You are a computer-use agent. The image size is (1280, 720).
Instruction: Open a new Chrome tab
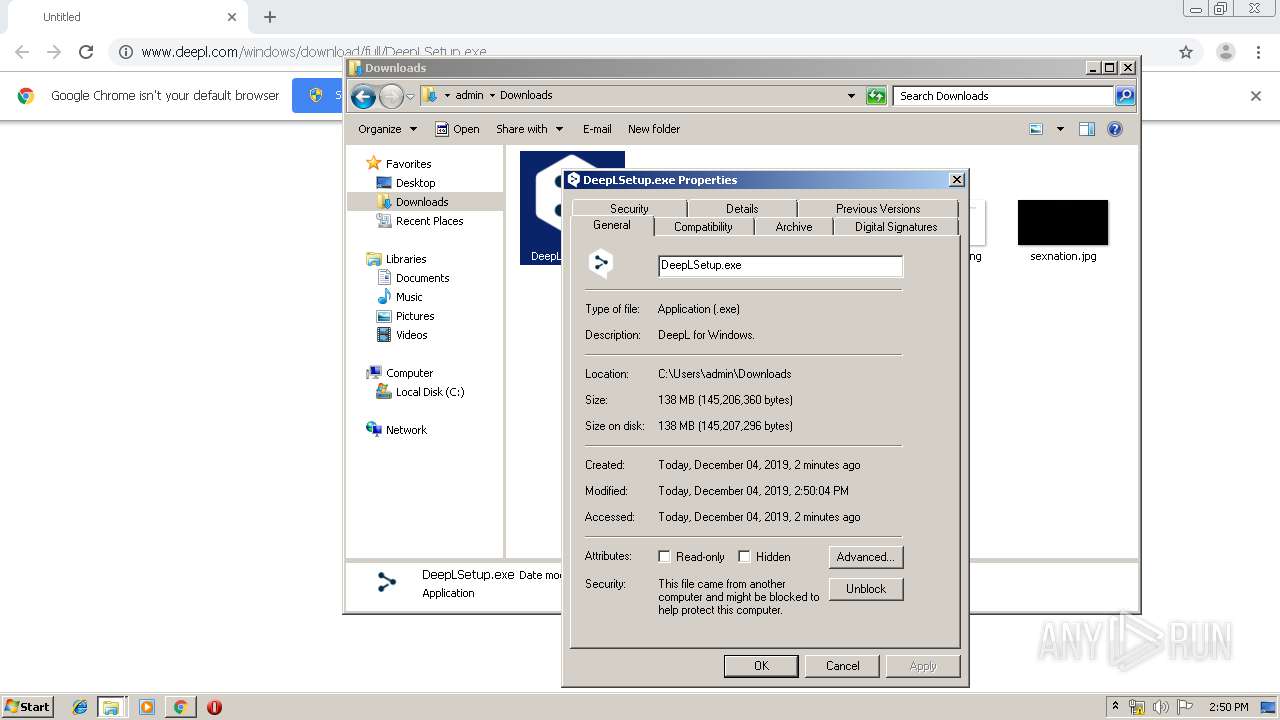click(x=270, y=17)
